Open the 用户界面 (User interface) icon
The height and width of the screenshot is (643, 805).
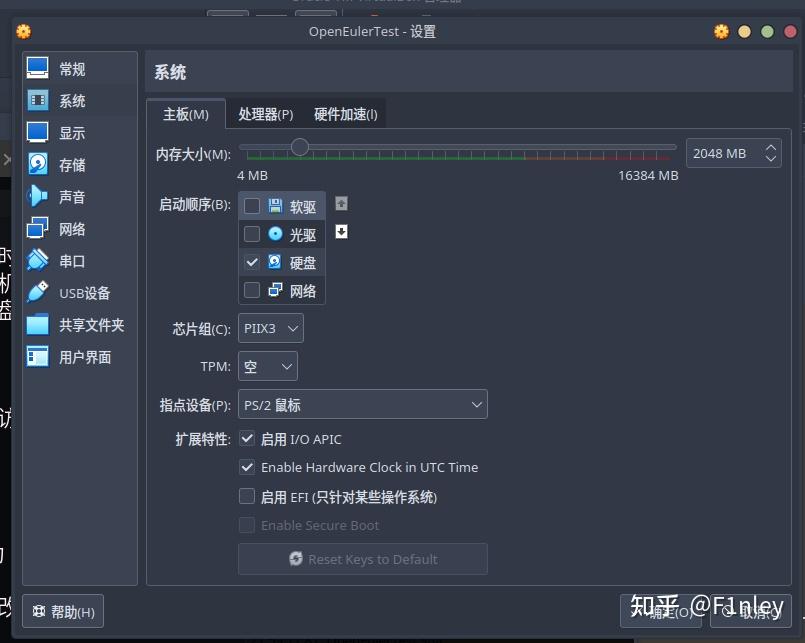[x=37, y=356]
